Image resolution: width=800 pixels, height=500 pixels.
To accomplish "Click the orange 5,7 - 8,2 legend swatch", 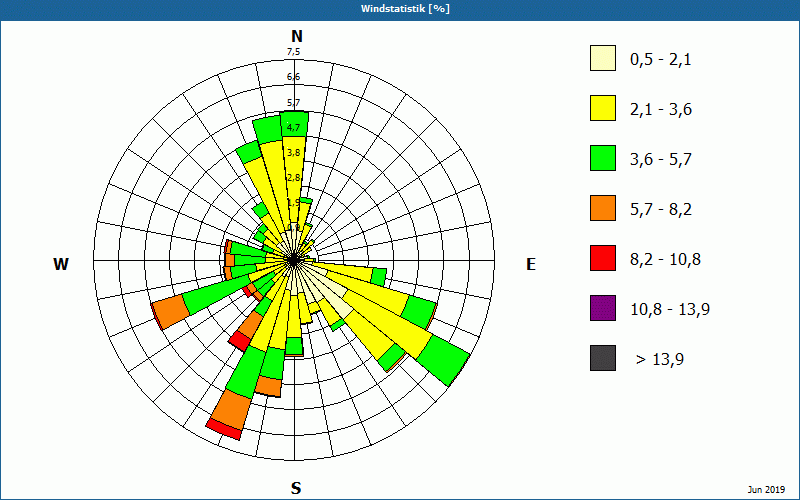I will (x=603, y=208).
